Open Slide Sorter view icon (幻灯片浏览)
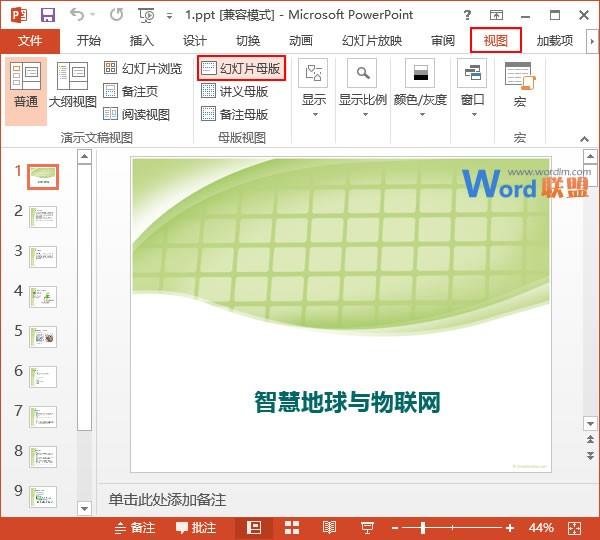The width and height of the screenshot is (600, 540). (111, 68)
